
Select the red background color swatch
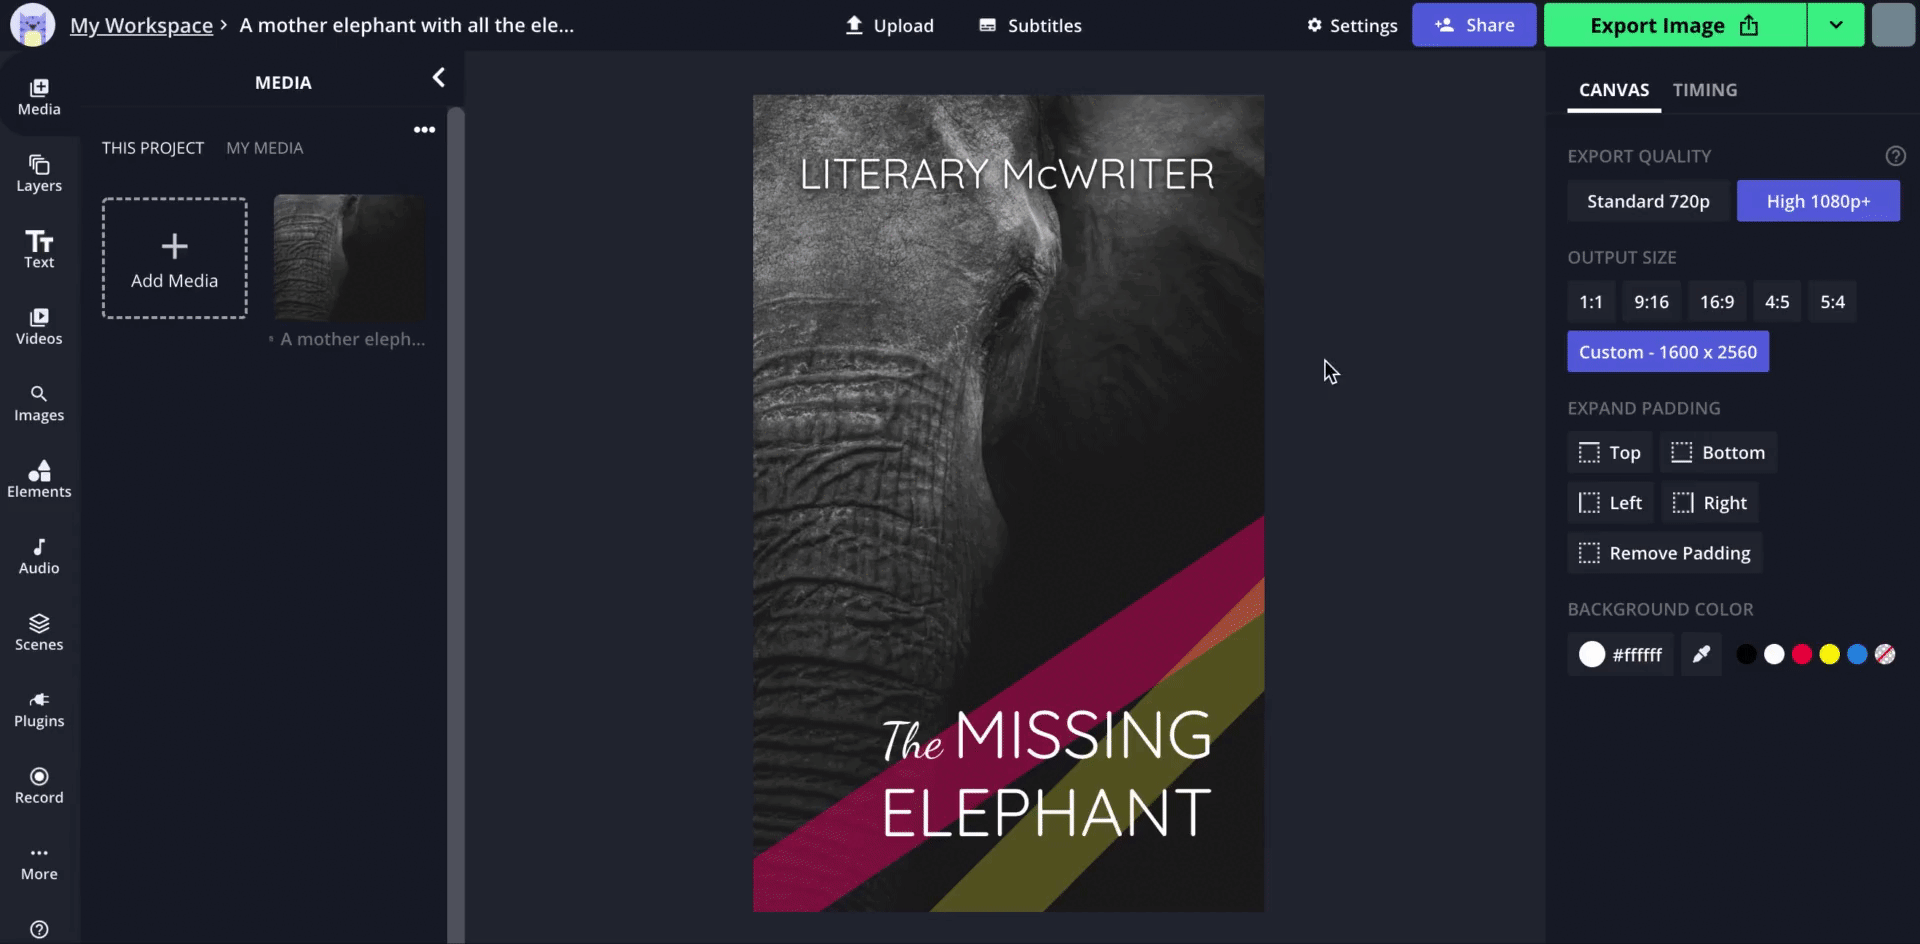[1801, 655]
